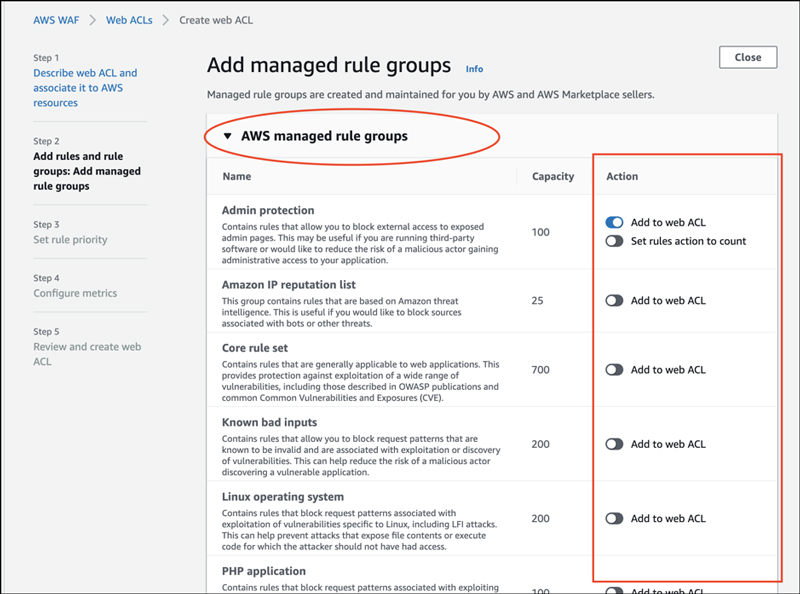This screenshot has height=594, width=800.
Task: Enable Known bad inputs rule group toggle
Action: 614,444
